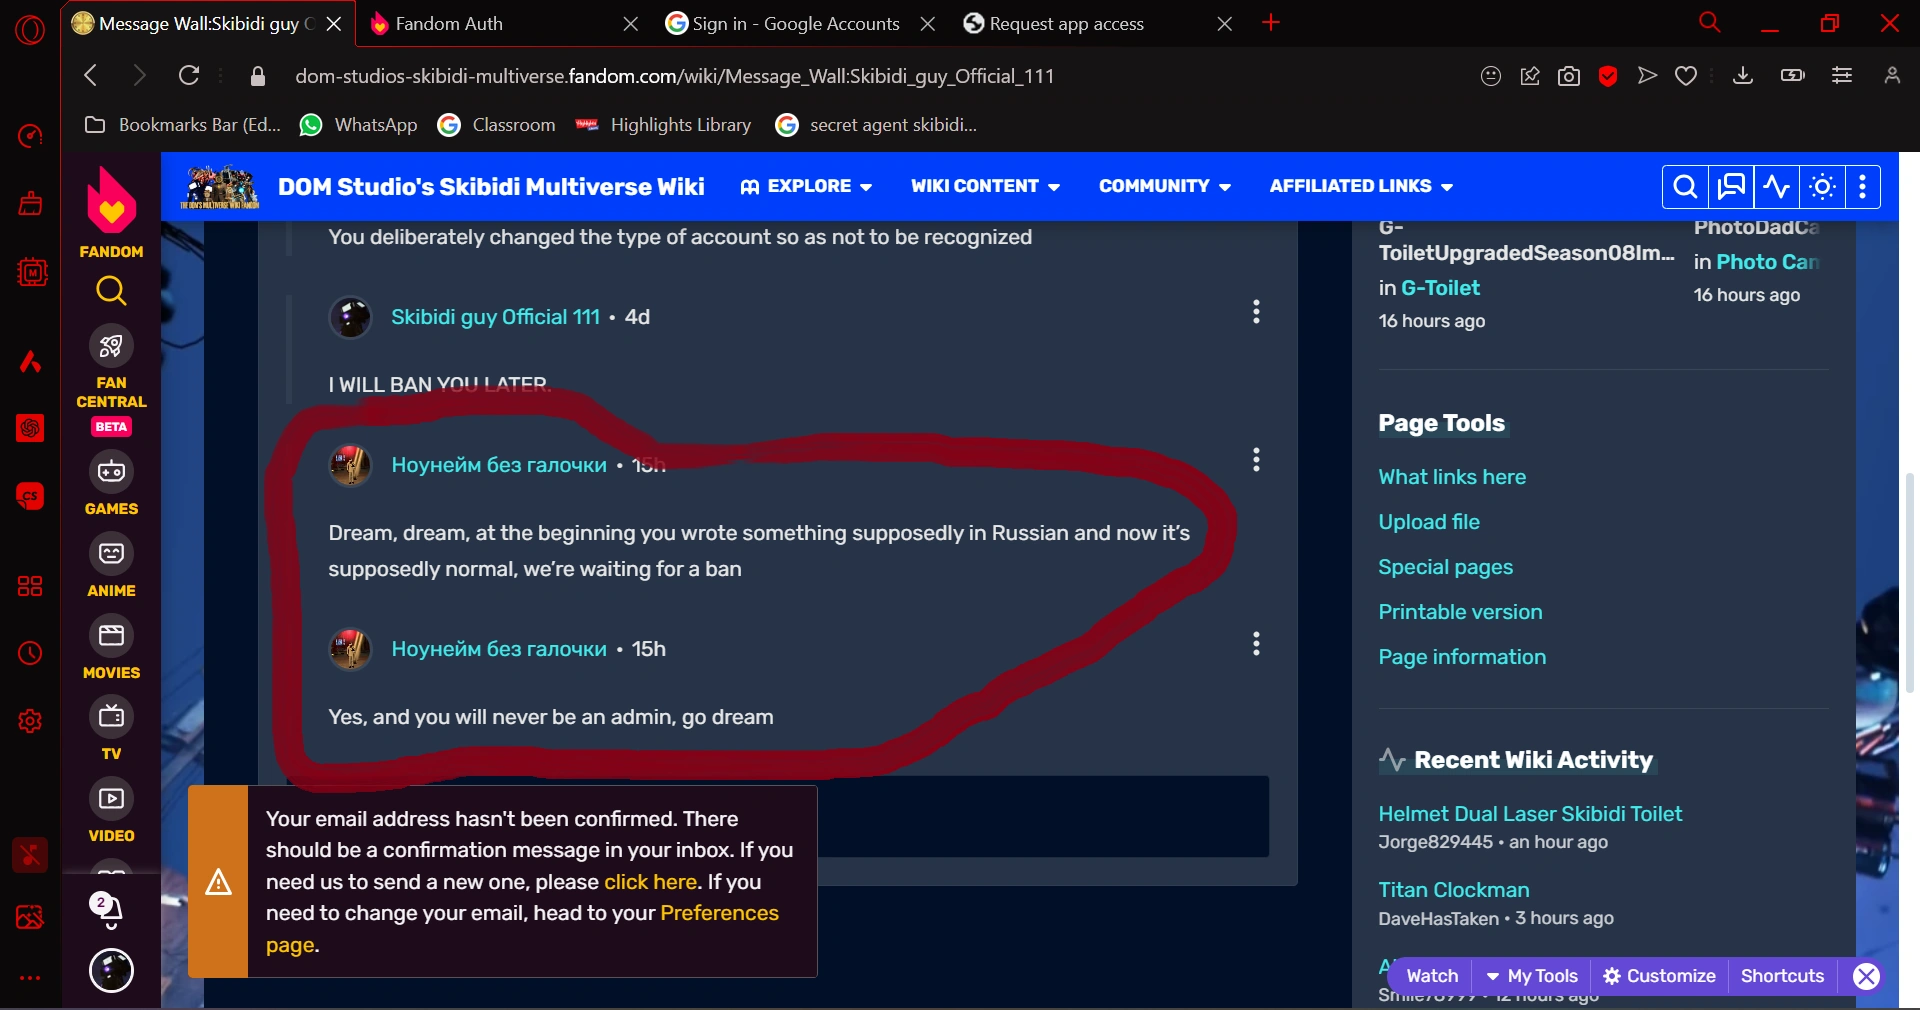Click the browser address bar URL

click(674, 76)
